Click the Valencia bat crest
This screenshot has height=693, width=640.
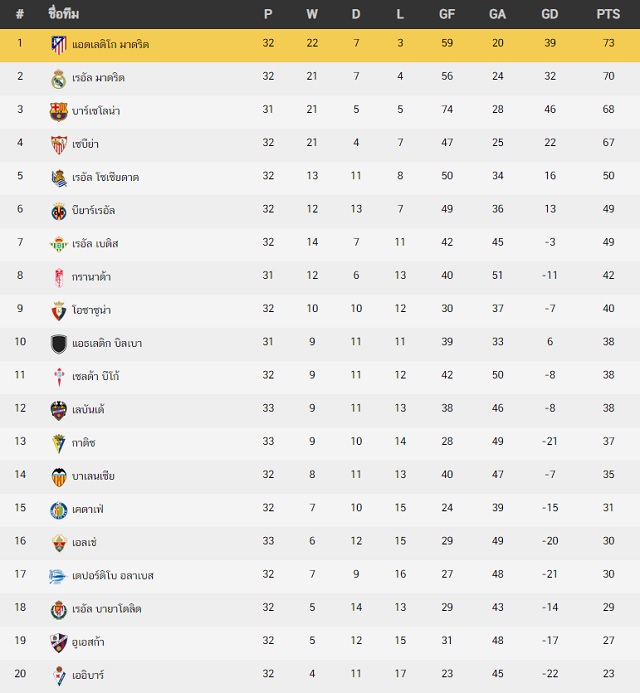[x=58, y=477]
